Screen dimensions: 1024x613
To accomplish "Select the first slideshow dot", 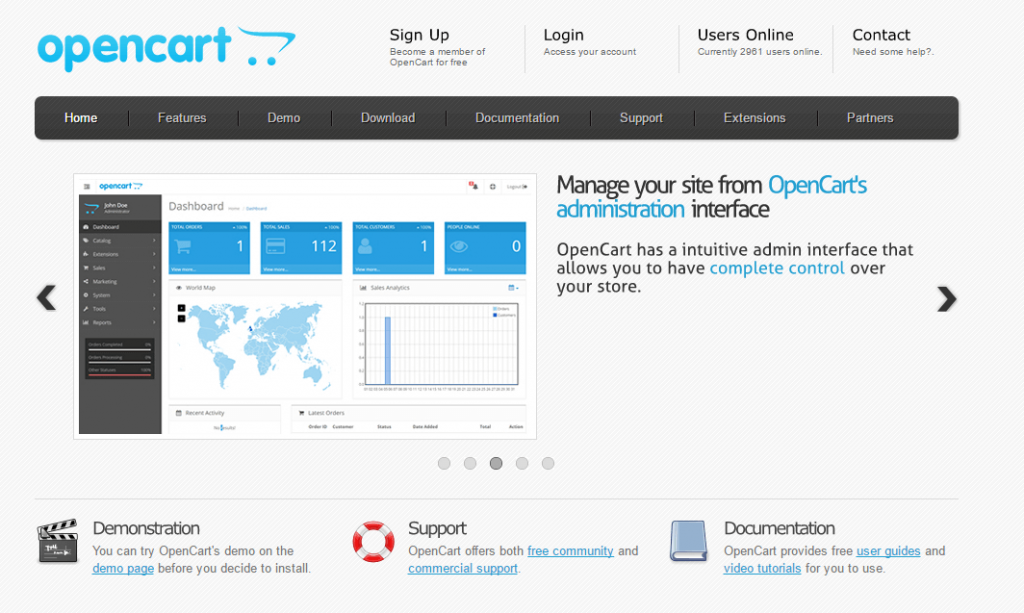I will [444, 463].
